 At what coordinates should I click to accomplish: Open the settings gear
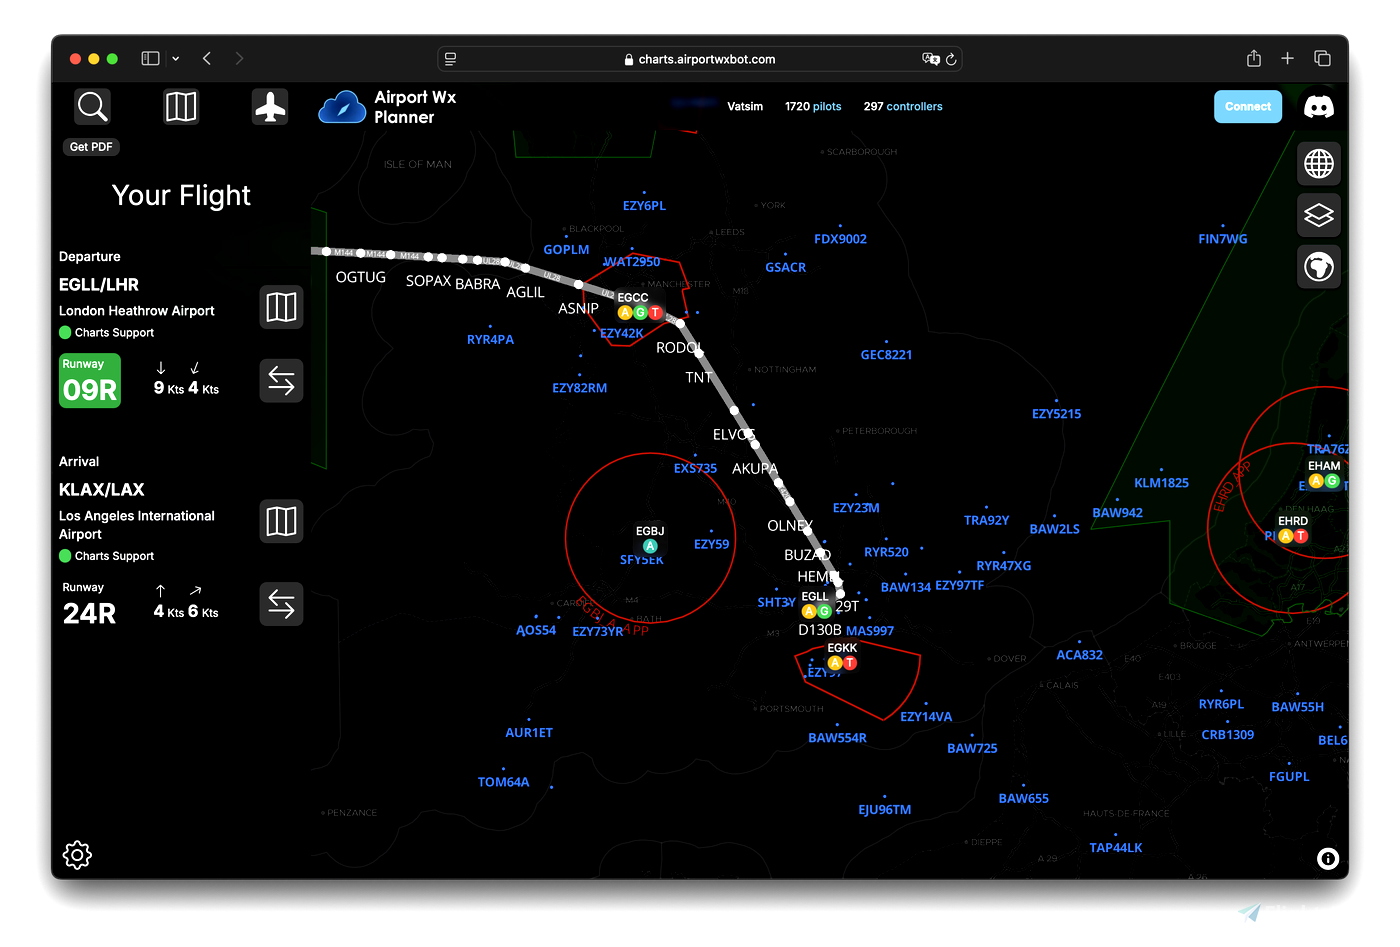[x=77, y=855]
